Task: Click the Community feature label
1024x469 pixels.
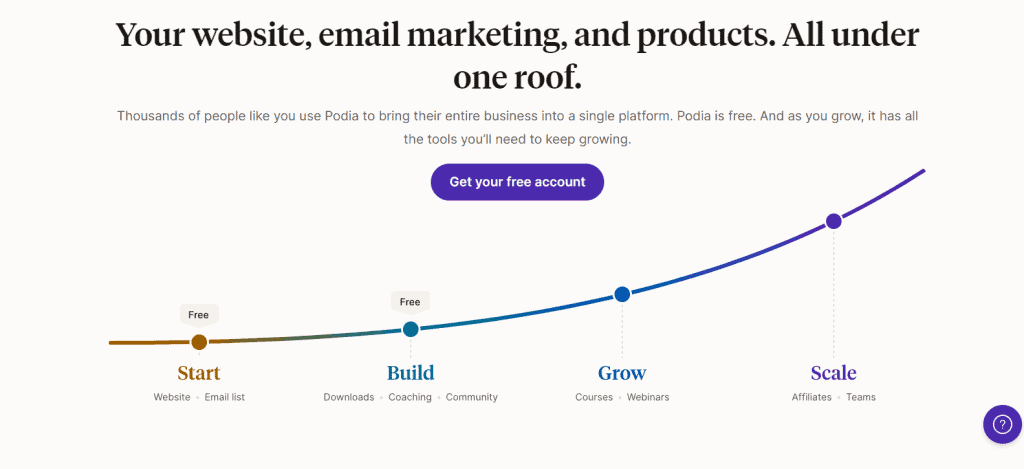Action: tap(472, 397)
